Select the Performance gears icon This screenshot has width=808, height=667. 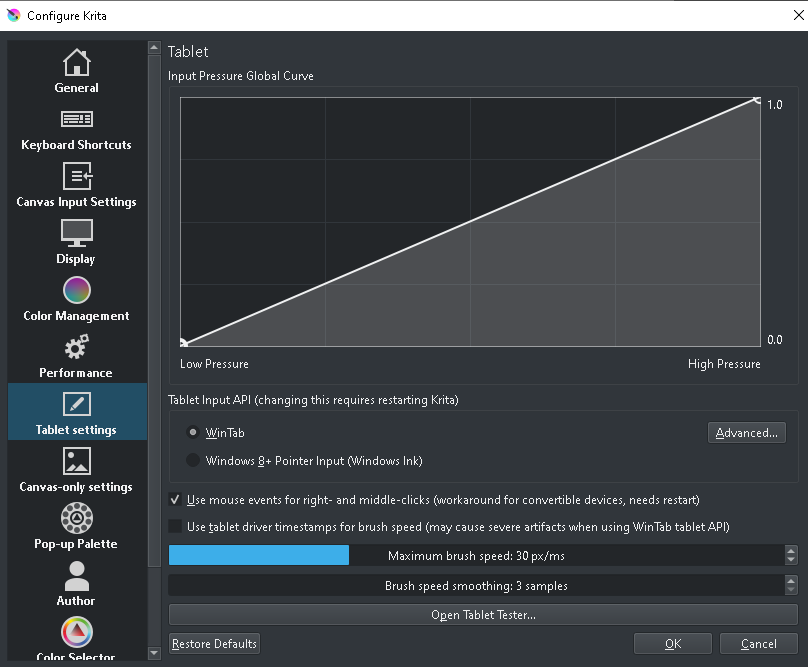pos(77,347)
